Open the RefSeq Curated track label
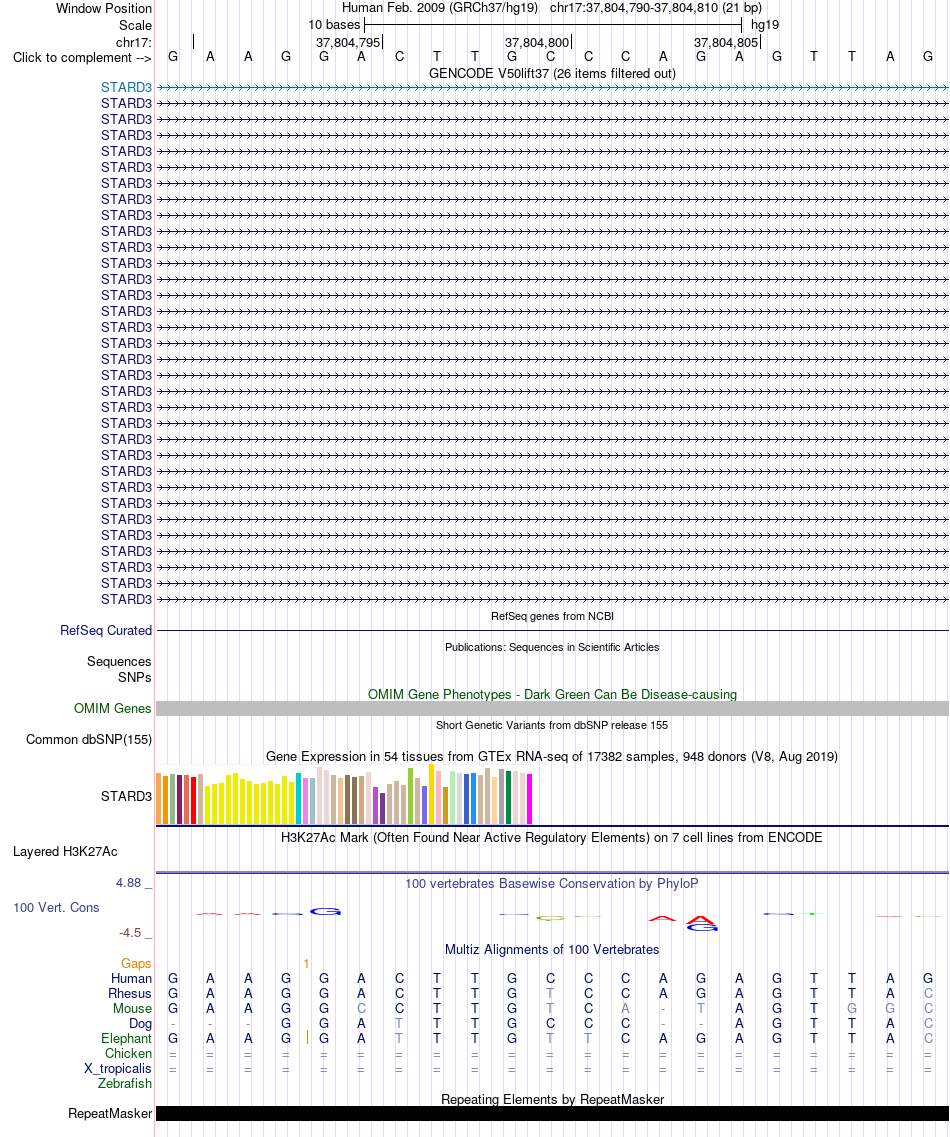This screenshot has height=1137, width=950. (106, 630)
